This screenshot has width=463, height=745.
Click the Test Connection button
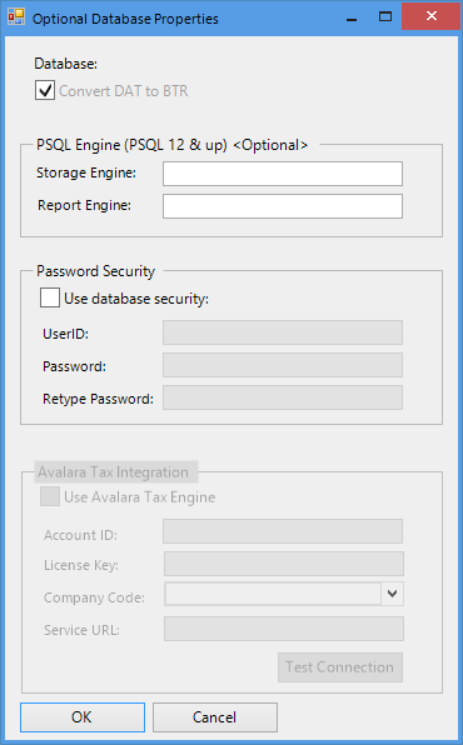point(340,668)
